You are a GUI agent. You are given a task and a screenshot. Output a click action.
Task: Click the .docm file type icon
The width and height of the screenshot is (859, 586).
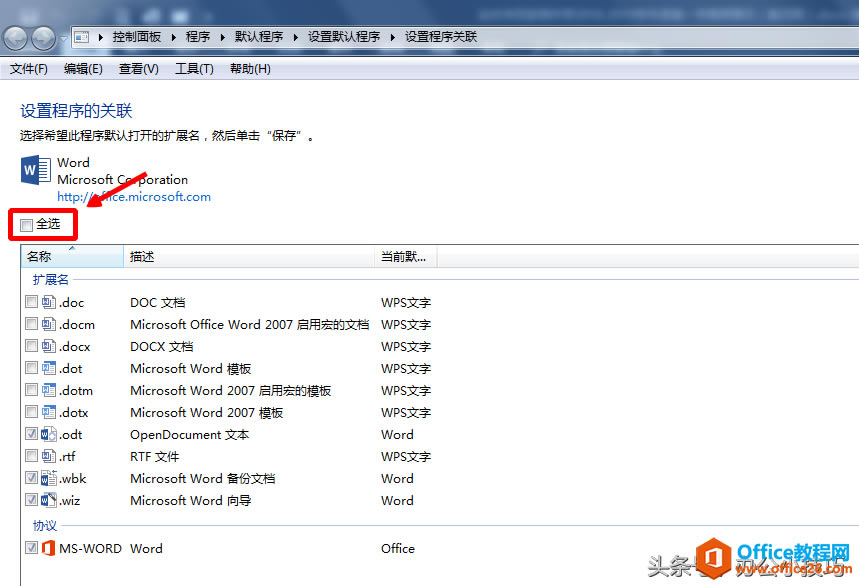[49, 324]
